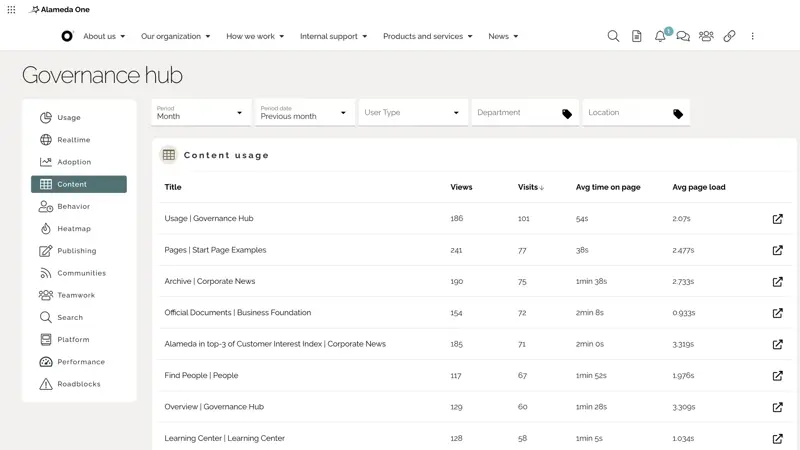
Task: Open Heatmap section in sidebar
Action: (79, 229)
